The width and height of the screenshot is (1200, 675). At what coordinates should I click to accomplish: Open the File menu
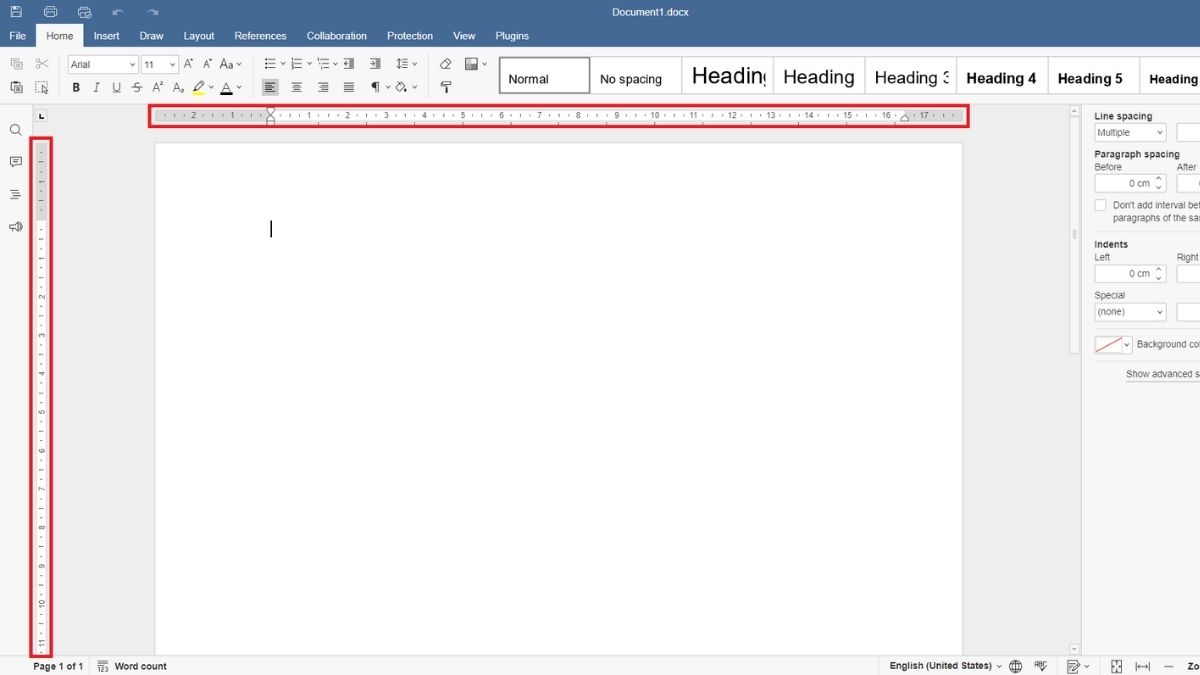click(17, 36)
